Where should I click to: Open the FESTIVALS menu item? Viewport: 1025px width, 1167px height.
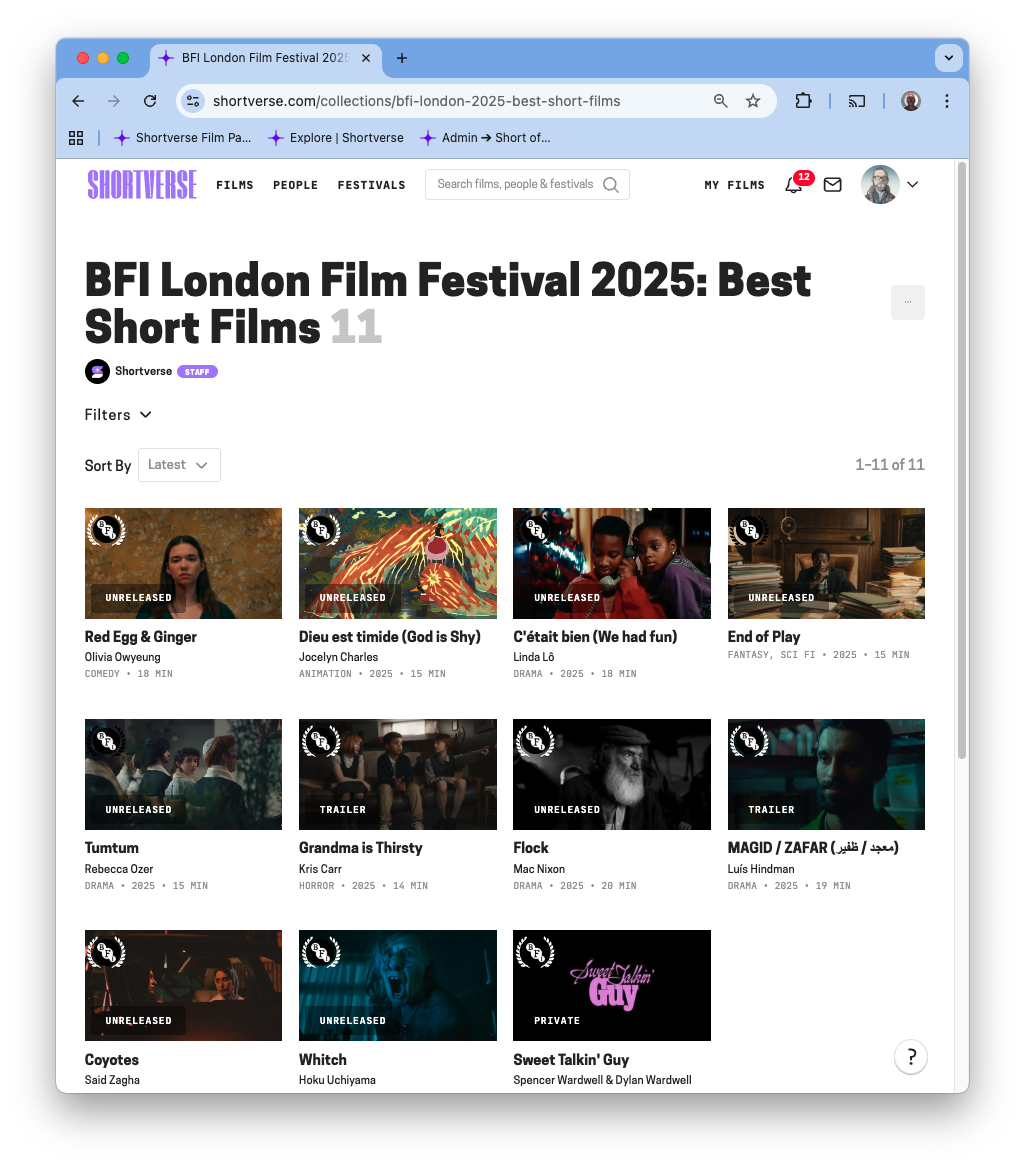(x=371, y=185)
